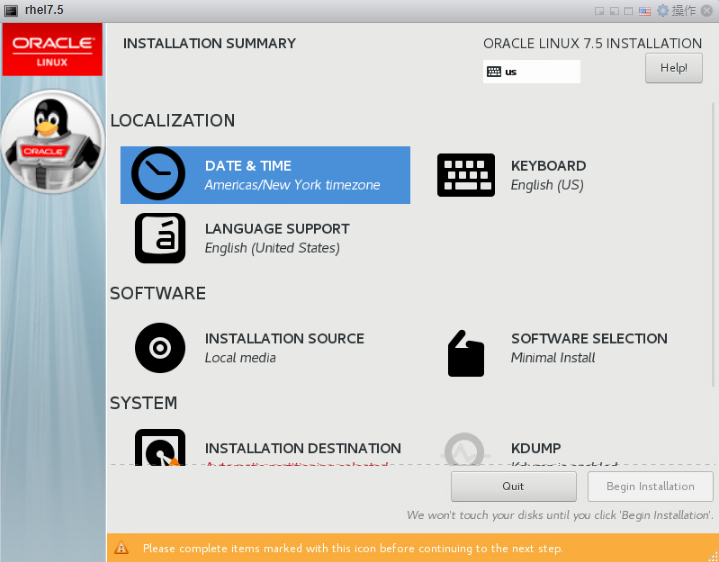Click the first small-window scale icon in title bar

[x=599, y=11]
